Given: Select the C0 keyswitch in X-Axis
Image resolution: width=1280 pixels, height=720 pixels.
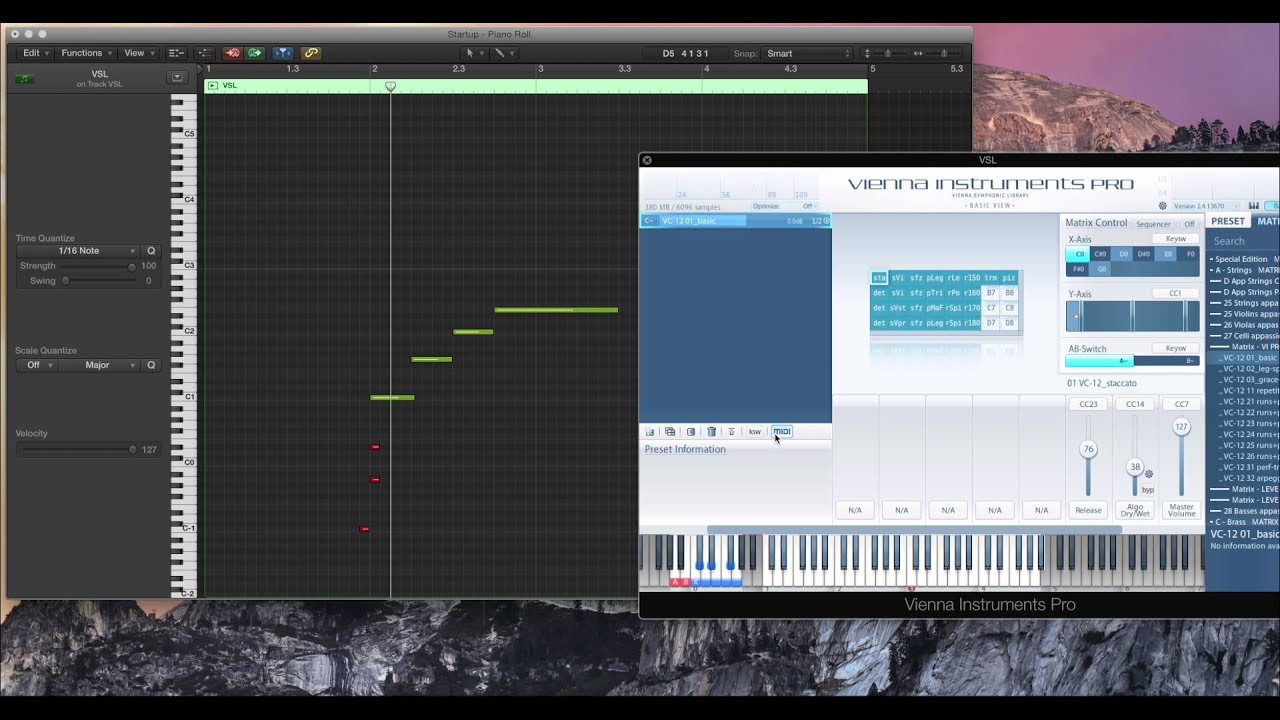Looking at the screenshot, I should (x=1078, y=254).
